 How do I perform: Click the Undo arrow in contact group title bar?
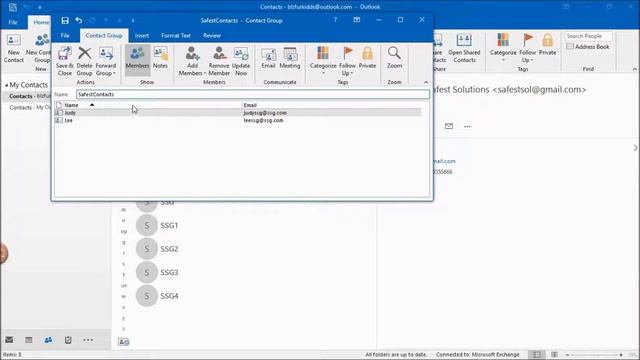click(79, 20)
